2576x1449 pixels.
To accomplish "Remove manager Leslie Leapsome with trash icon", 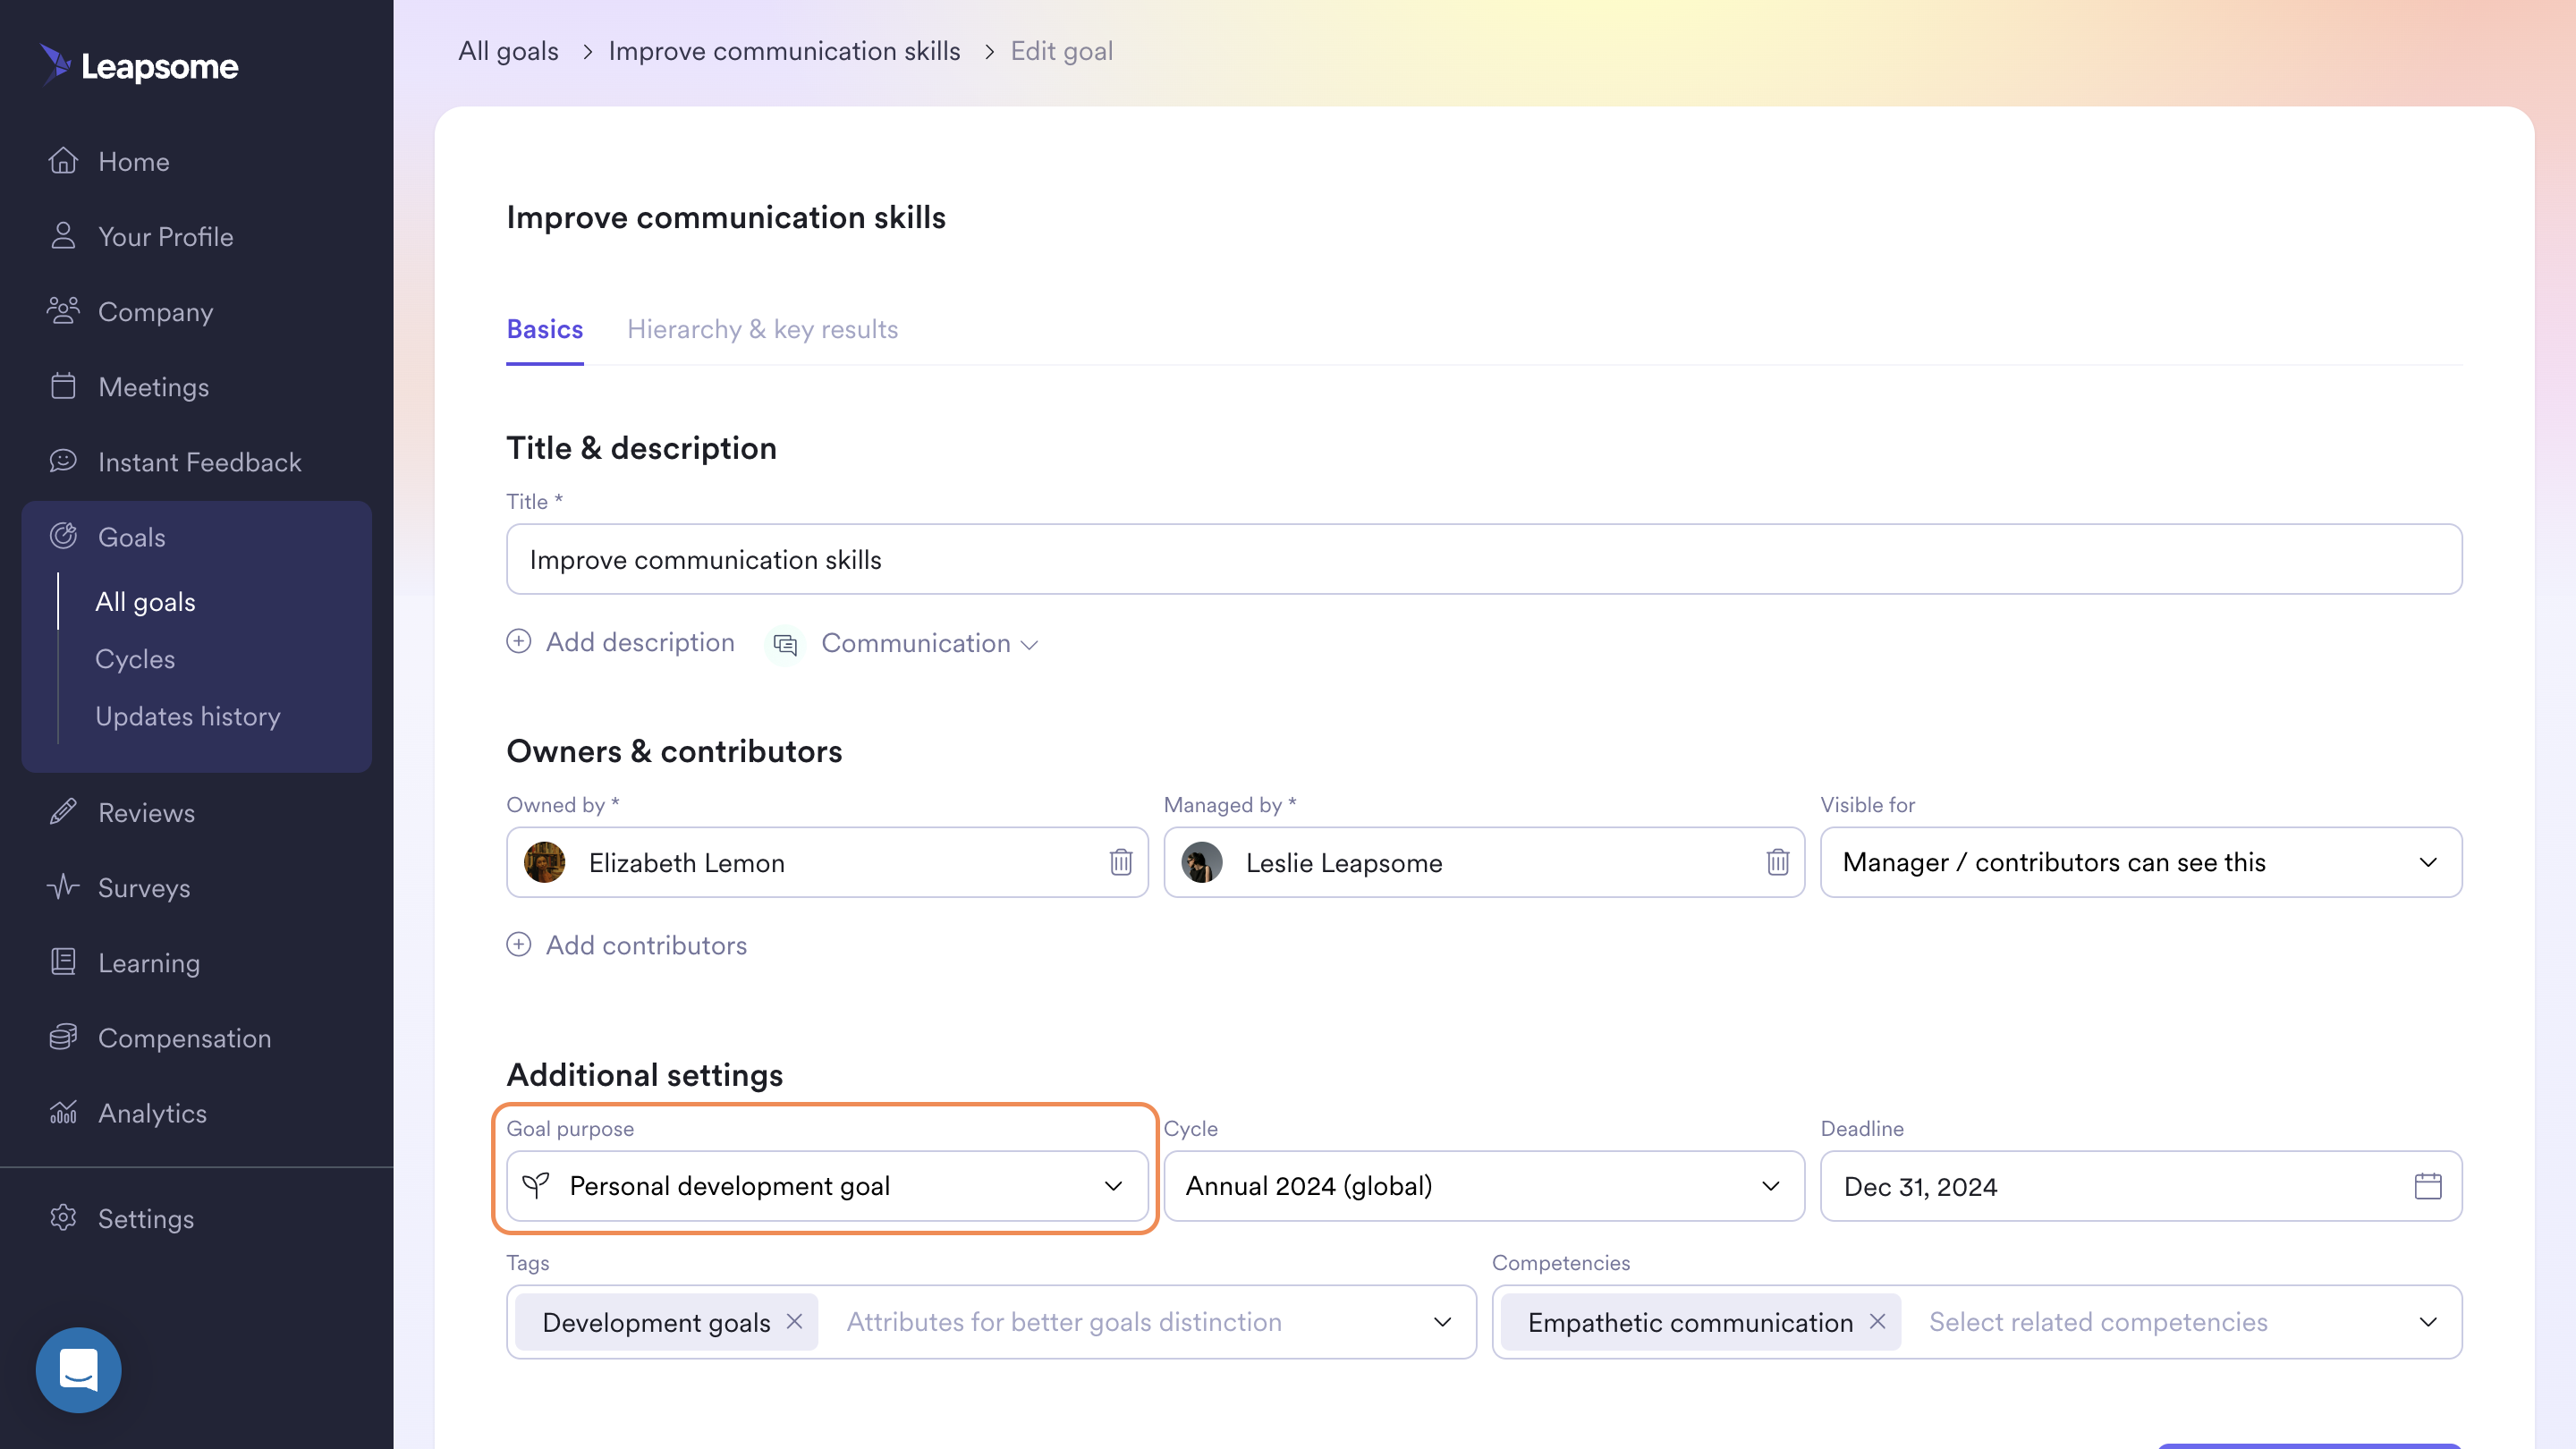I will [x=1777, y=861].
